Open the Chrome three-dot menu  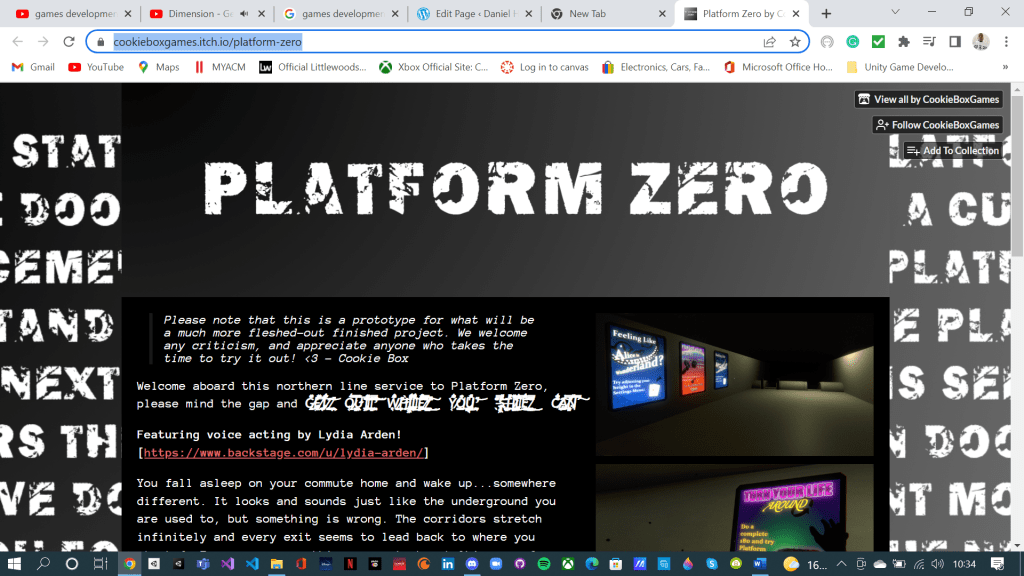[x=1005, y=42]
